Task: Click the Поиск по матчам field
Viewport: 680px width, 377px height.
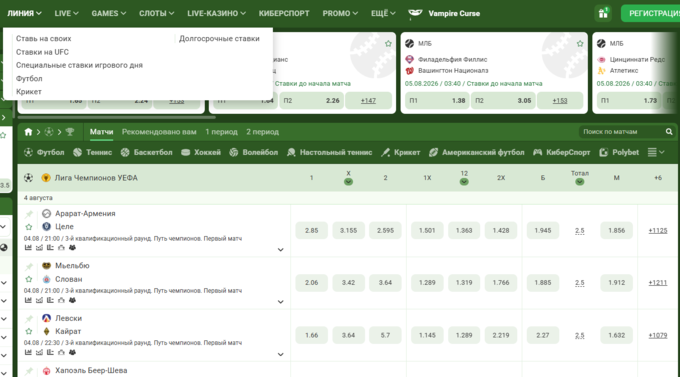Action: click(x=621, y=131)
